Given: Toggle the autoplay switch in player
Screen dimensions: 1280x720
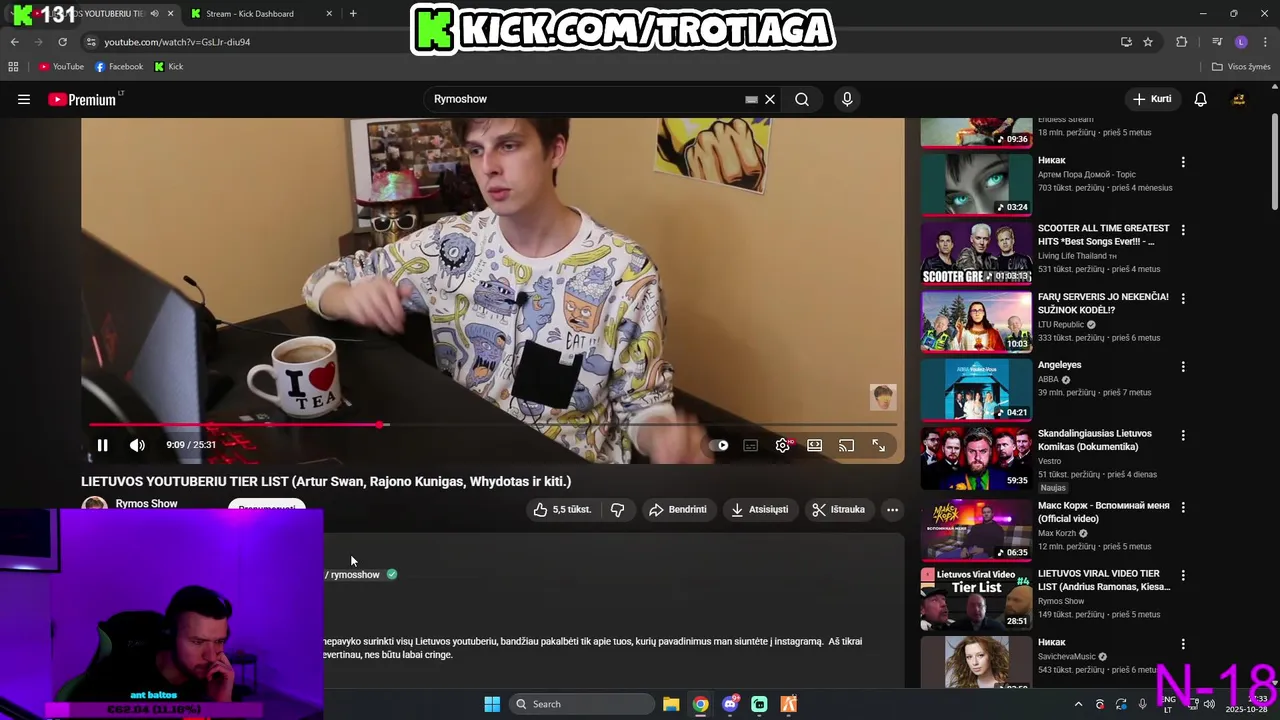Looking at the screenshot, I should [719, 445].
